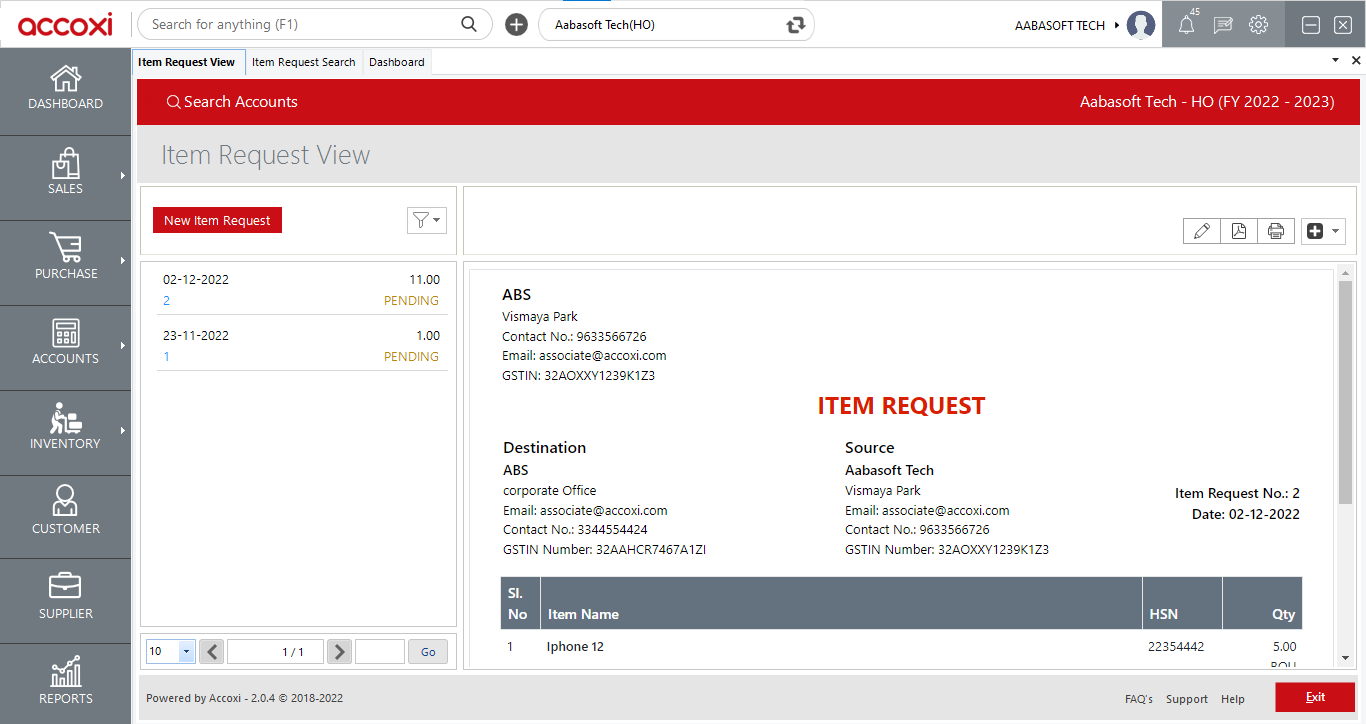Select the 02-12-2022 item request row

301,290
